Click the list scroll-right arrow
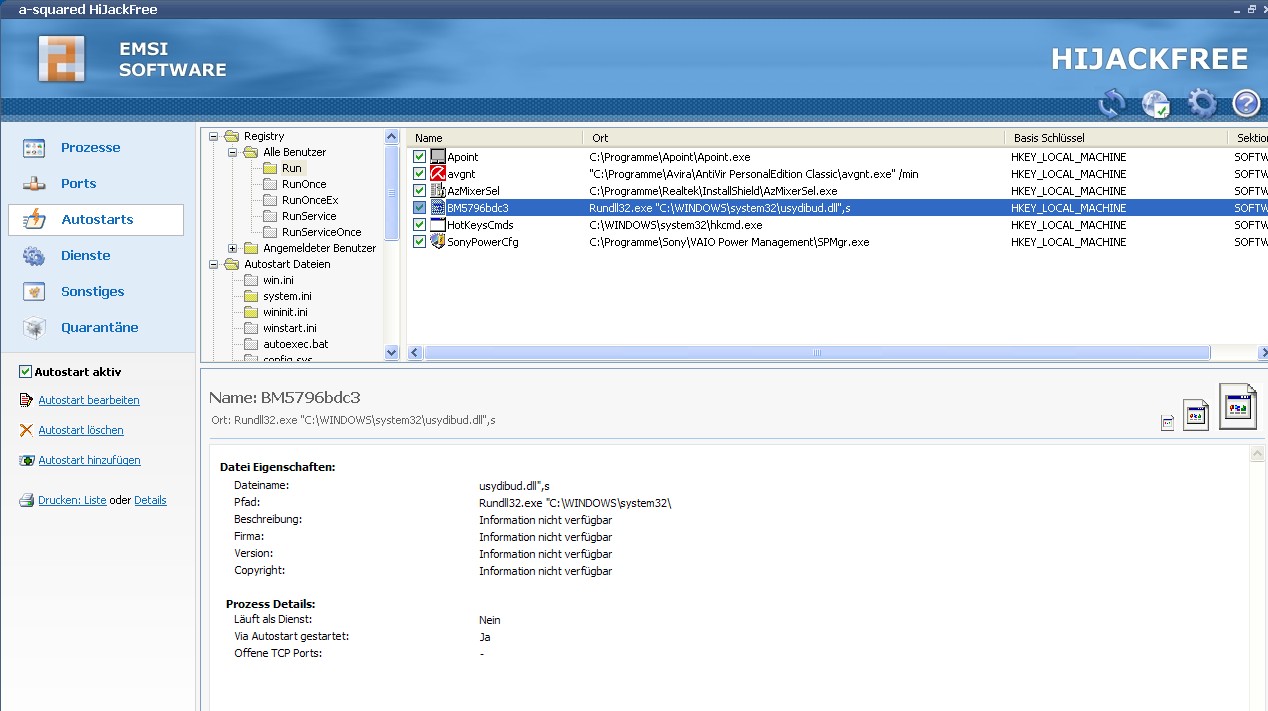Viewport: 1268px width, 711px height. [1263, 353]
